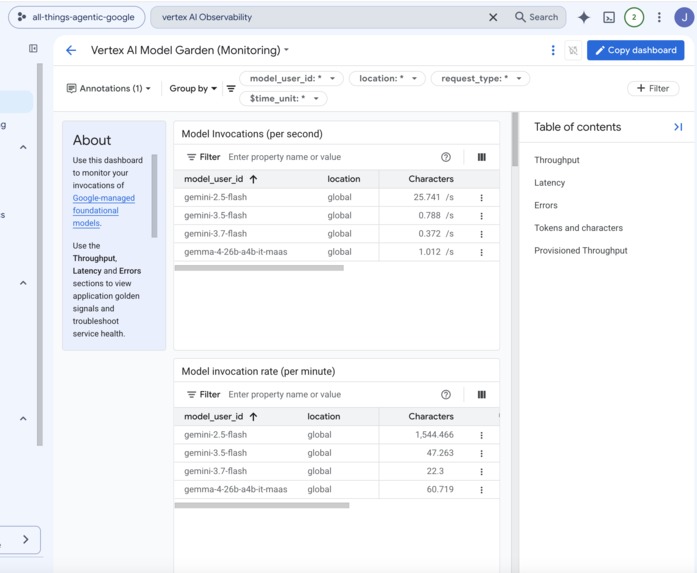Click filter input in Model Invocations table

(x=329, y=157)
